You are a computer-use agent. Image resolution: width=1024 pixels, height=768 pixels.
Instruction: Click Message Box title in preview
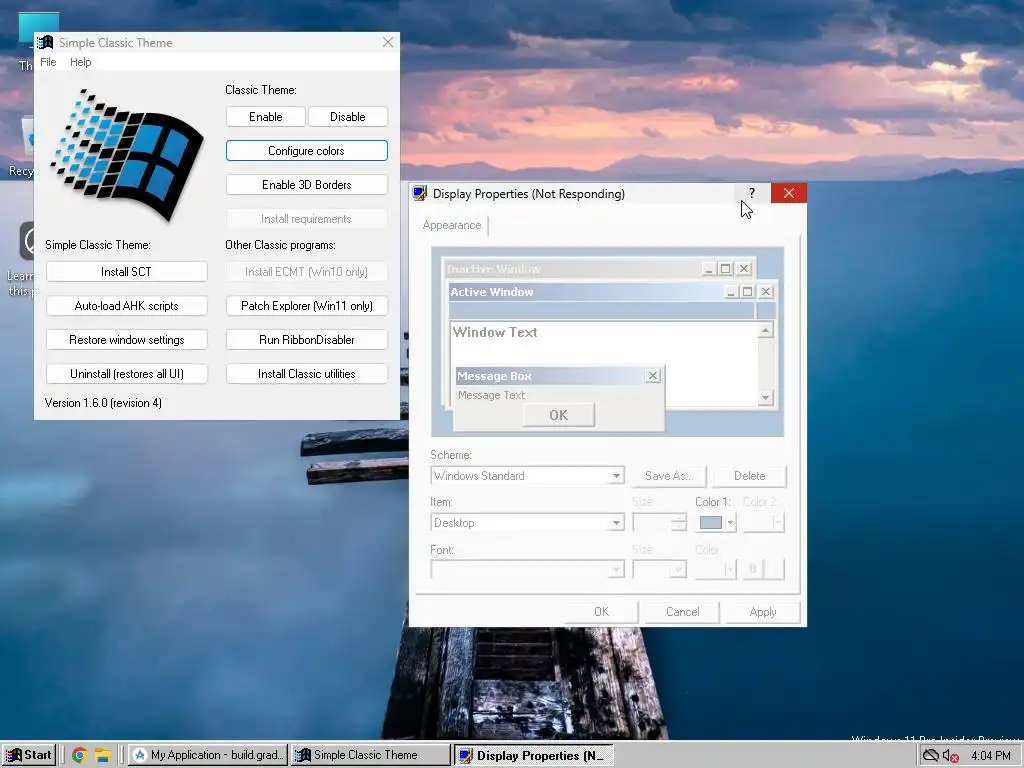[494, 376]
